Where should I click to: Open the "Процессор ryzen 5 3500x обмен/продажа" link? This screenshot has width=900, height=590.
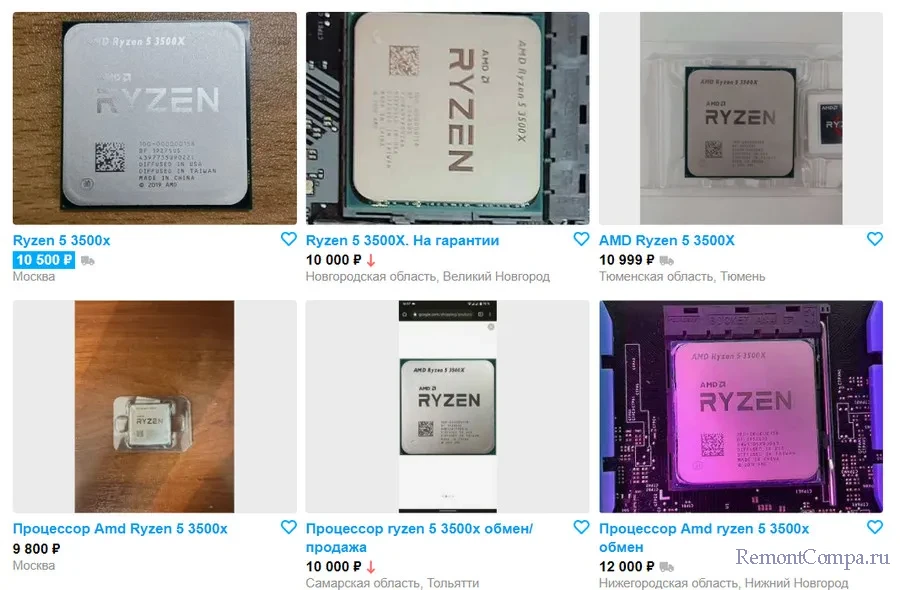click(x=419, y=538)
